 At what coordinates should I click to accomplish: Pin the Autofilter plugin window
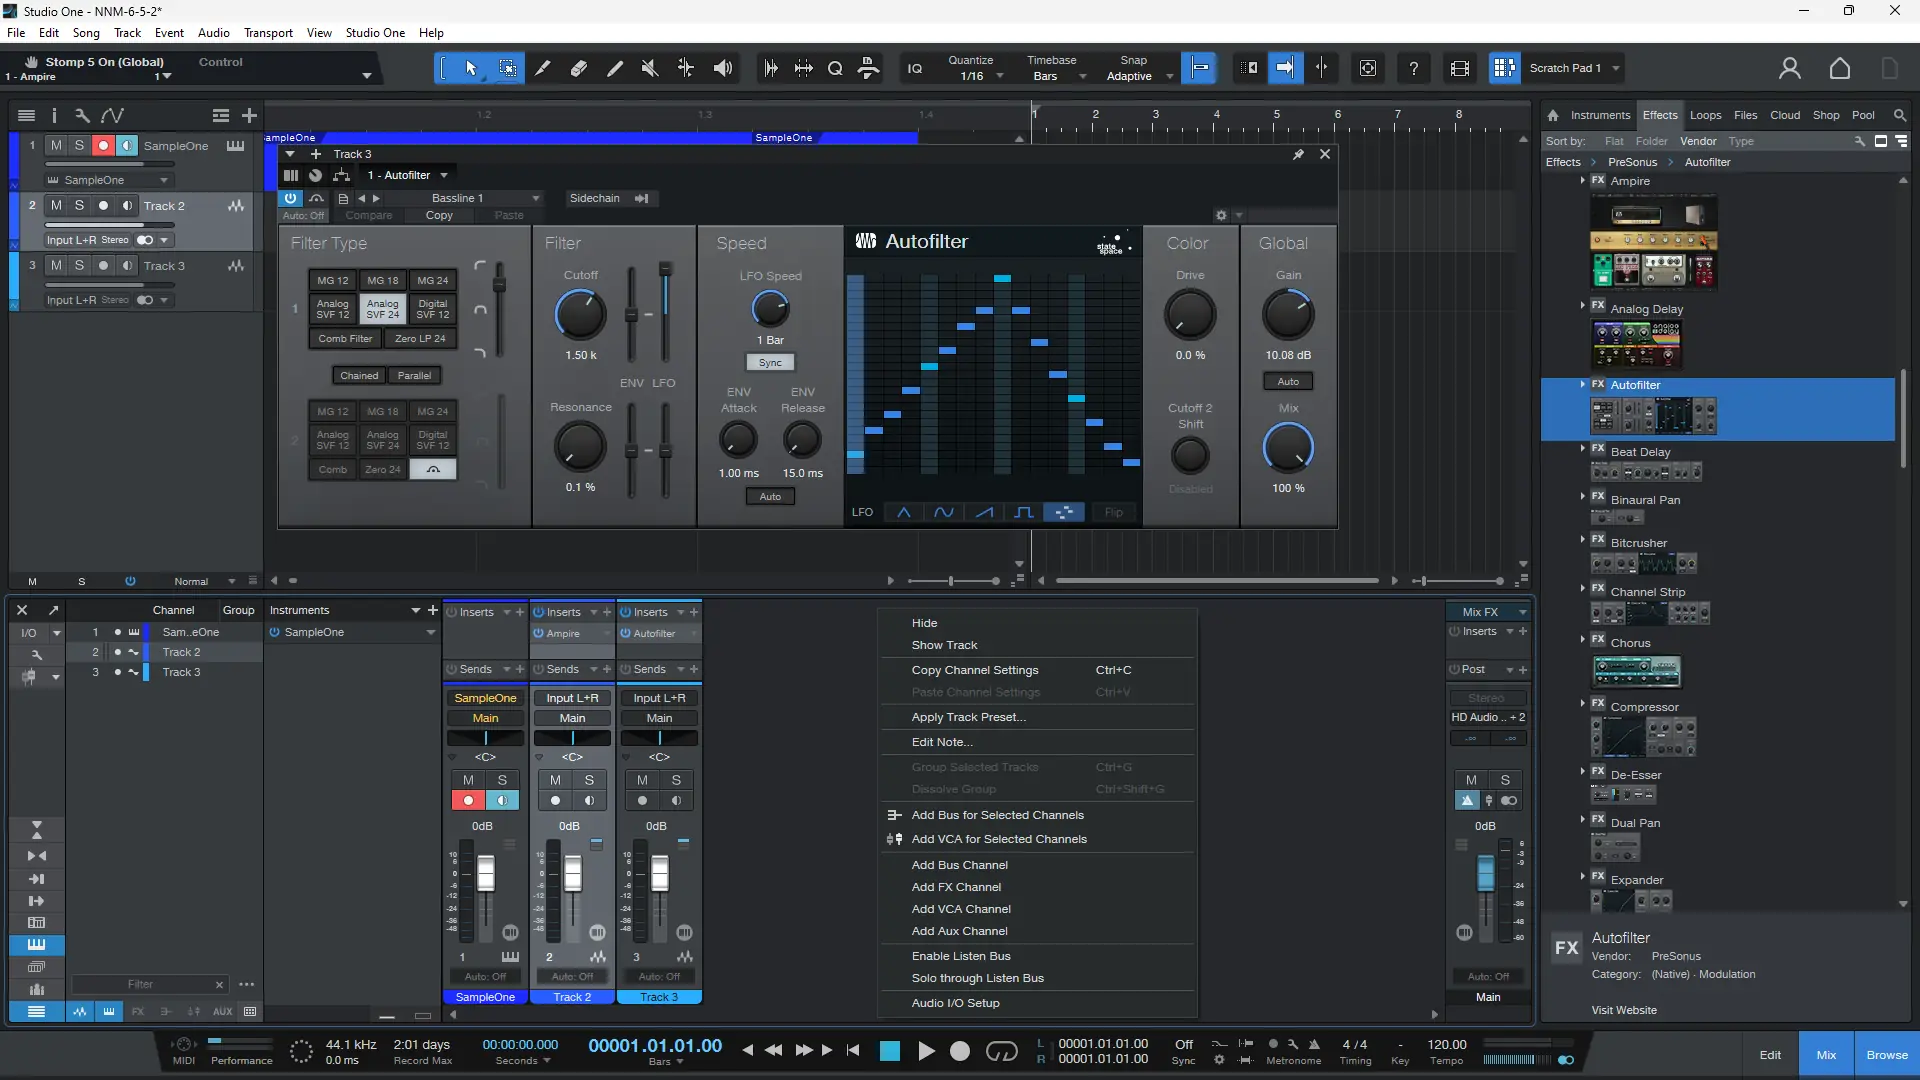(1298, 154)
